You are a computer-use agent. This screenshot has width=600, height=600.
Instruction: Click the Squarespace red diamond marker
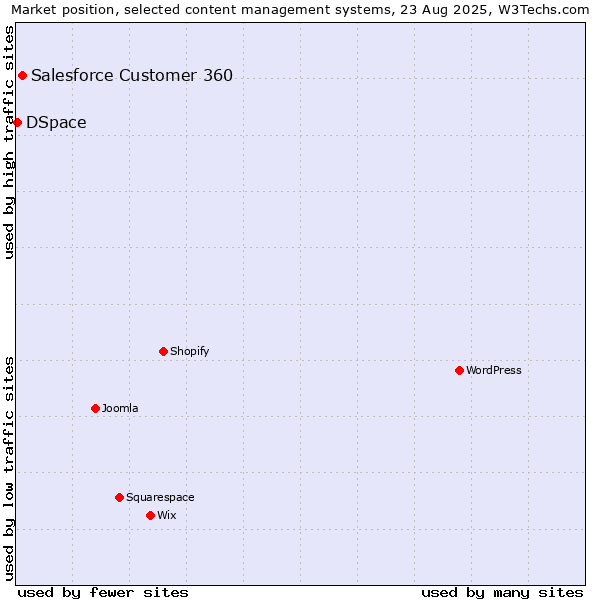click(119, 497)
